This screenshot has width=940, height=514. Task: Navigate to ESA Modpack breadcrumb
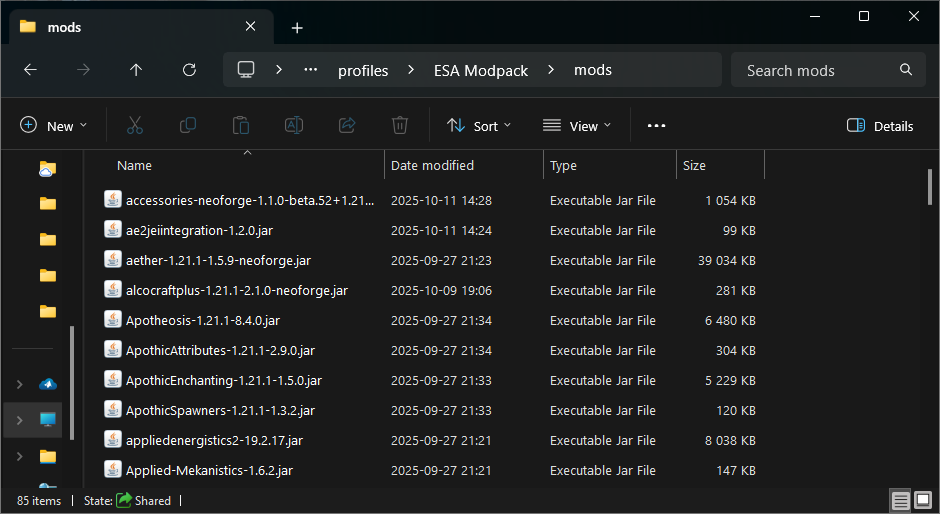pyautogui.click(x=481, y=70)
